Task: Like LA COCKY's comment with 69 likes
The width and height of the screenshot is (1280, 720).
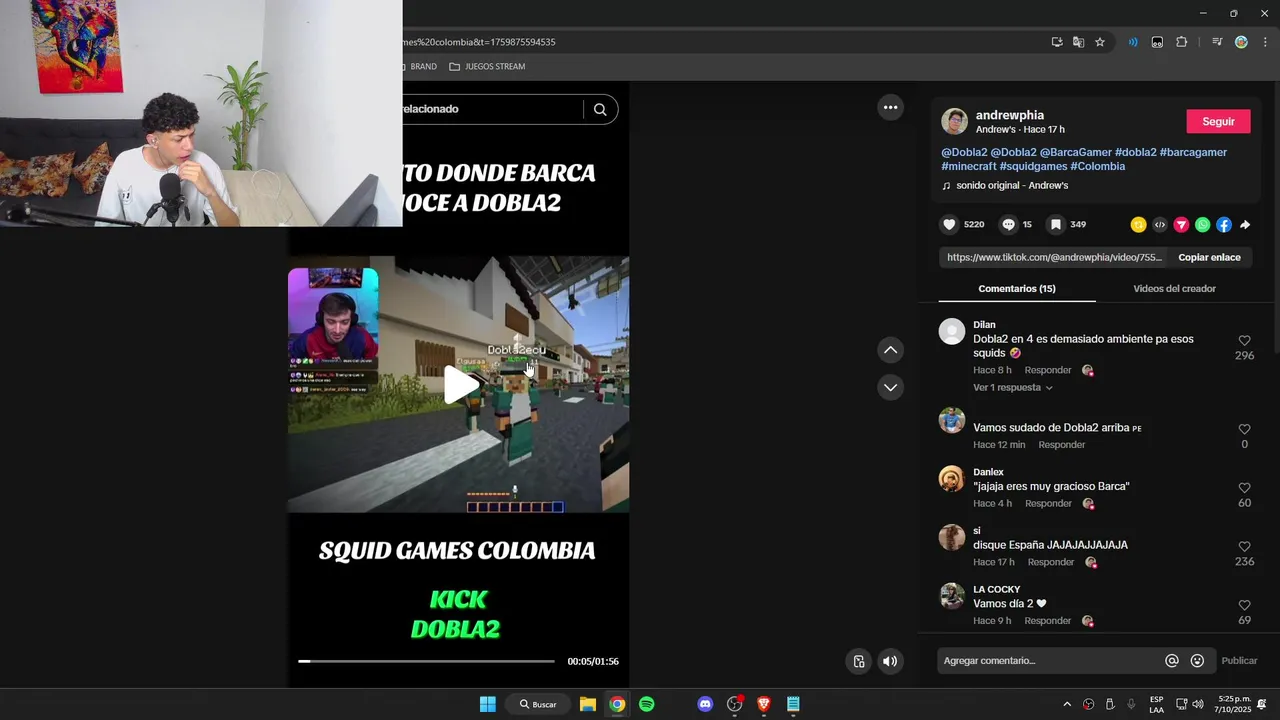Action: (1244, 606)
